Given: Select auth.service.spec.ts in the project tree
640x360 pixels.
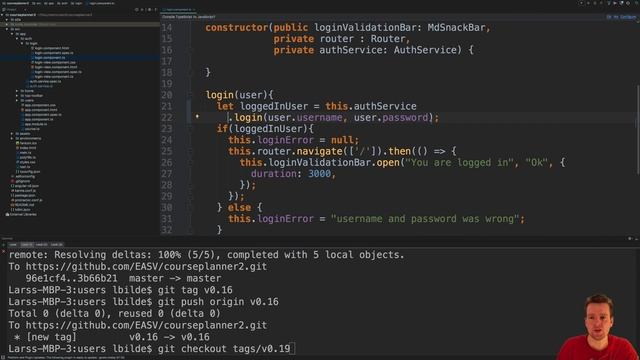Looking at the screenshot, I should [x=44, y=81].
